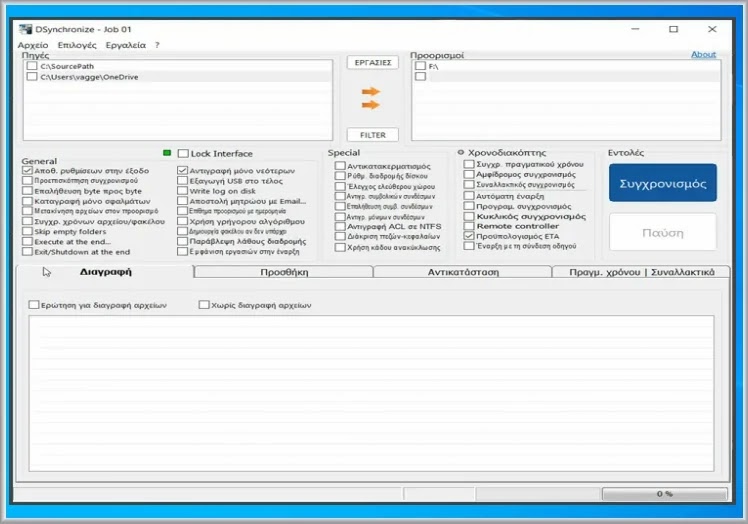Enable Προγραμ. συγχρονισμός checkbox

469,206
